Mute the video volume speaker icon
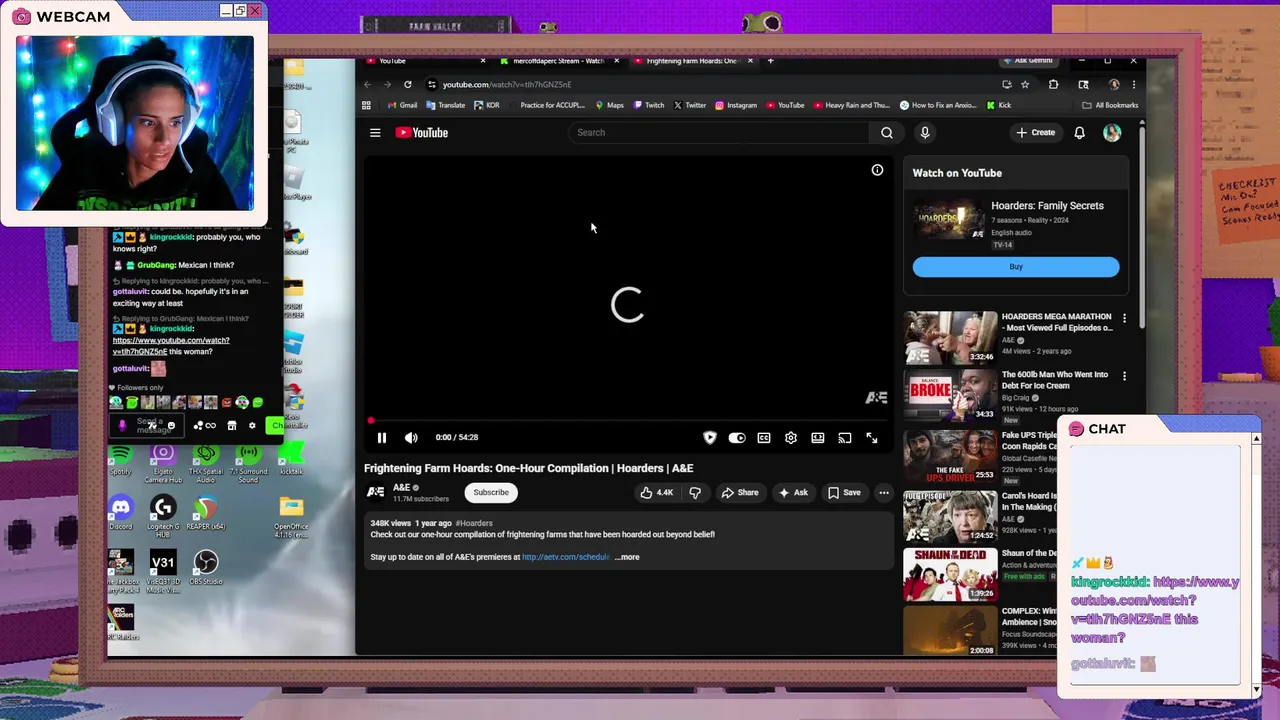 tap(411, 437)
